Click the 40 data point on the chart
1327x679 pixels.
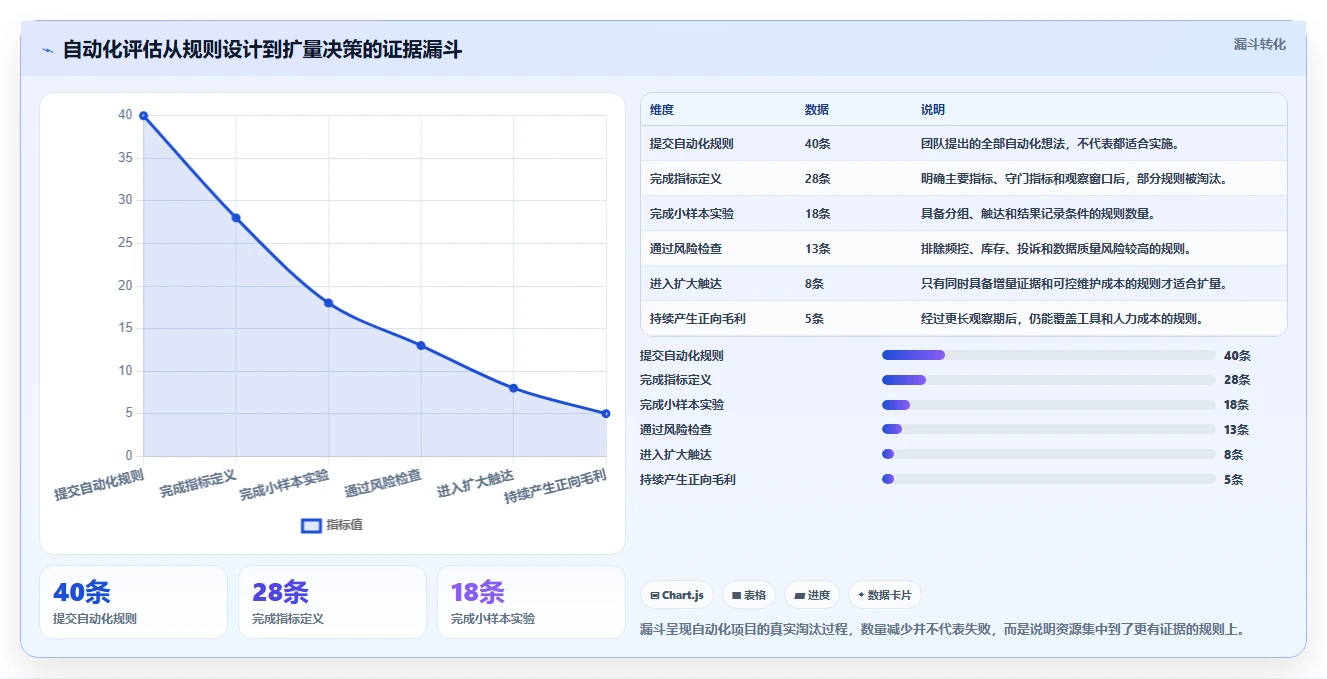pyautogui.click(x=144, y=116)
